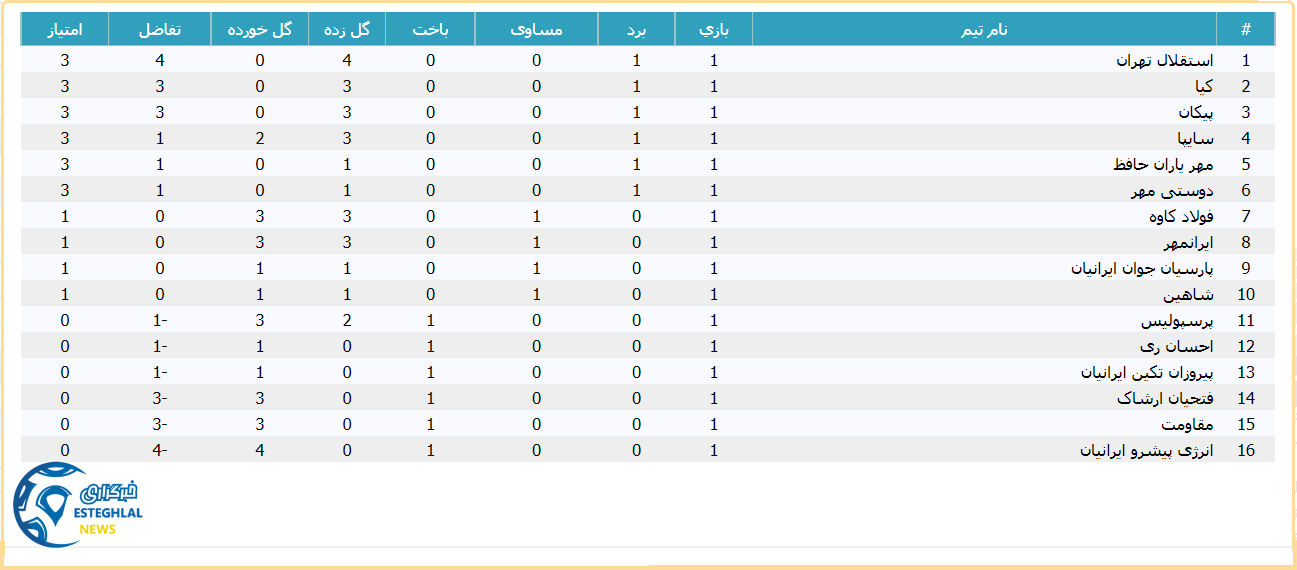
Task: Click the امتیاز (points) column header
Action: 65,30
